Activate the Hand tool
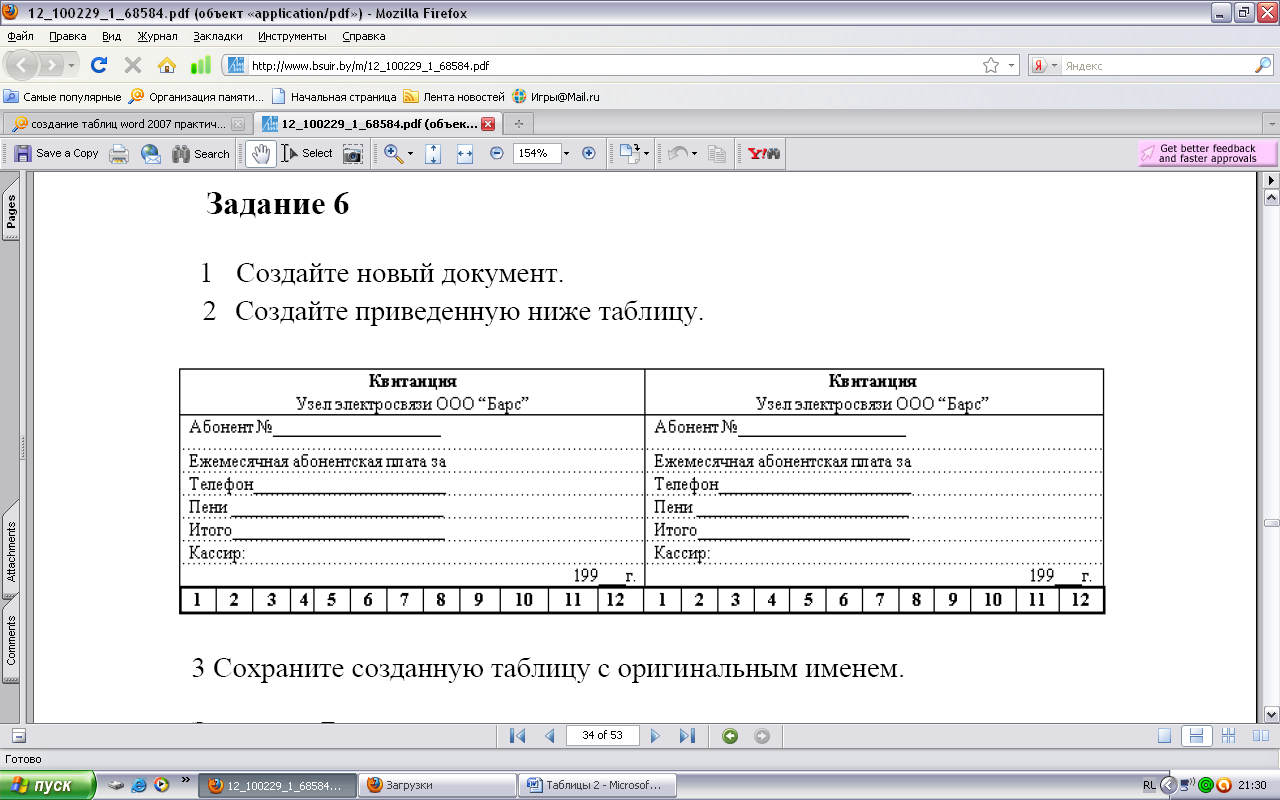Image resolution: width=1280 pixels, height=800 pixels. click(262, 153)
